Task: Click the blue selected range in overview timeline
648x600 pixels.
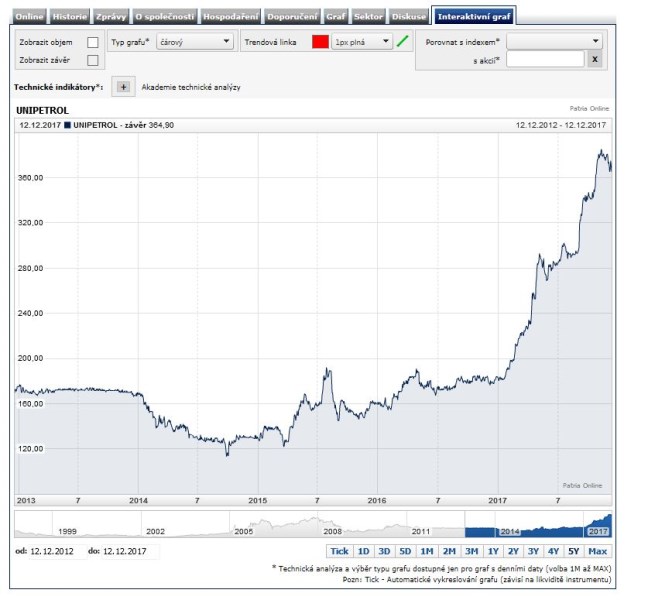Action: (537, 524)
